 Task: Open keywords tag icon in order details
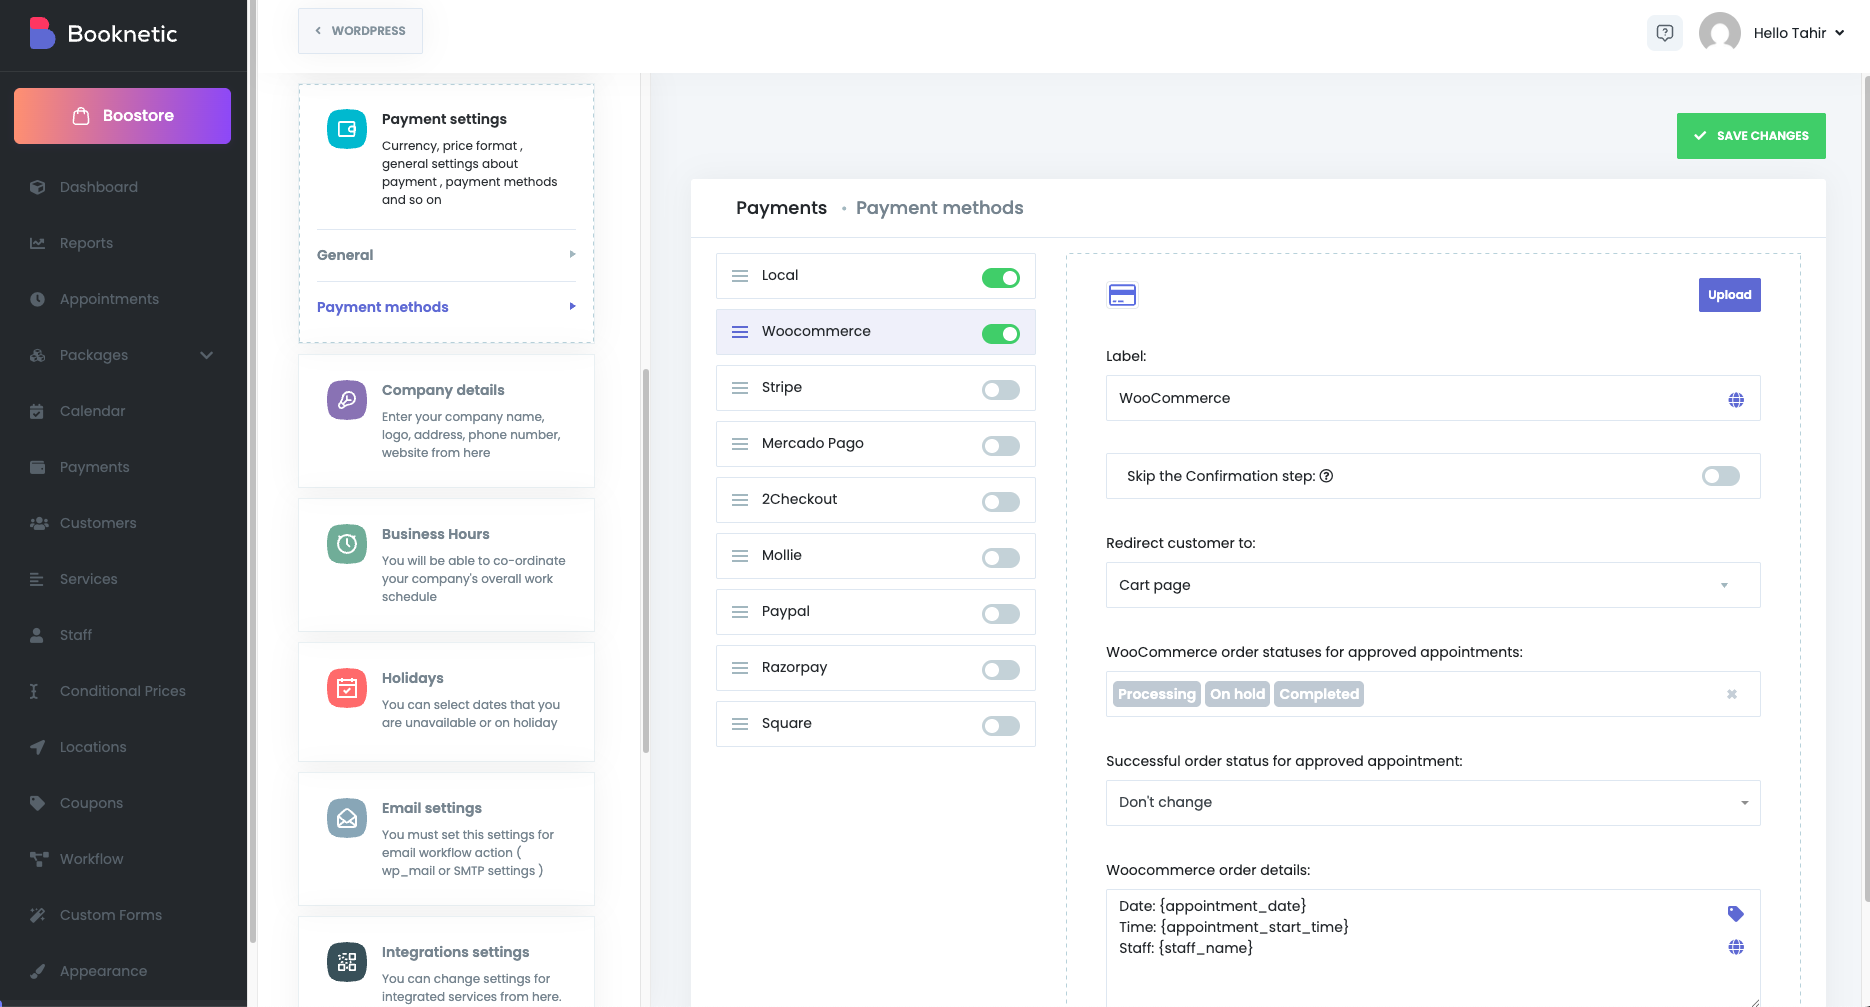click(1736, 913)
